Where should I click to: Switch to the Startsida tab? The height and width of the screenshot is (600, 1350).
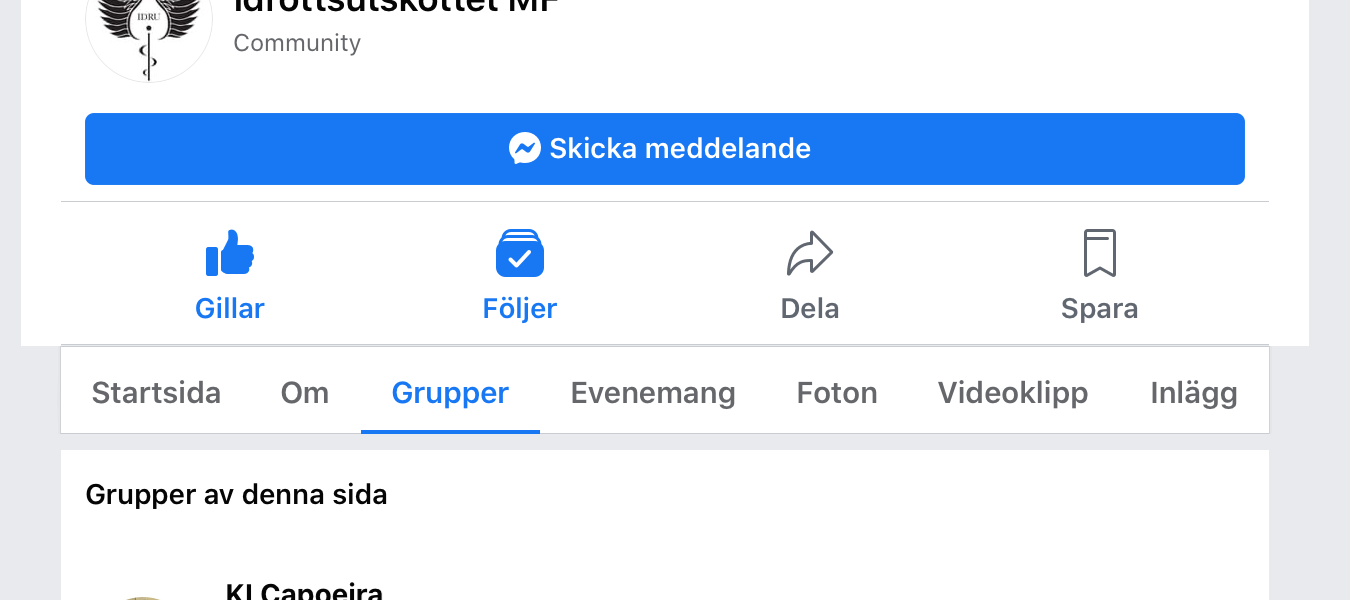(x=156, y=393)
